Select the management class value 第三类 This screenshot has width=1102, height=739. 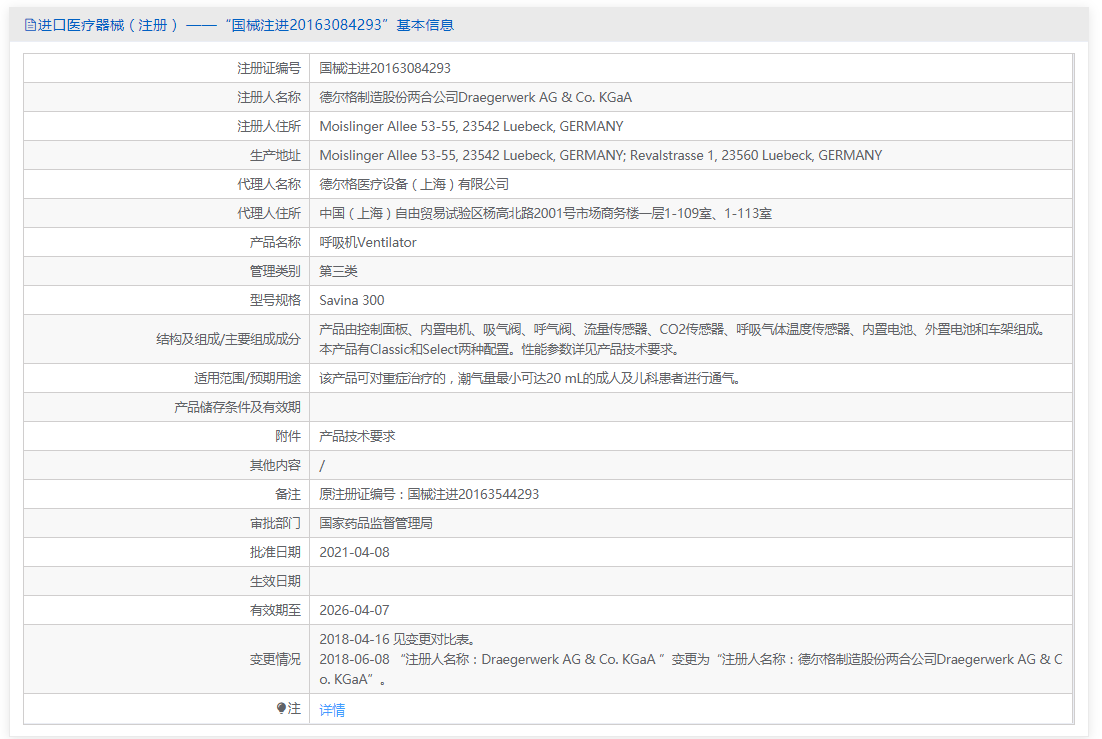[338, 271]
